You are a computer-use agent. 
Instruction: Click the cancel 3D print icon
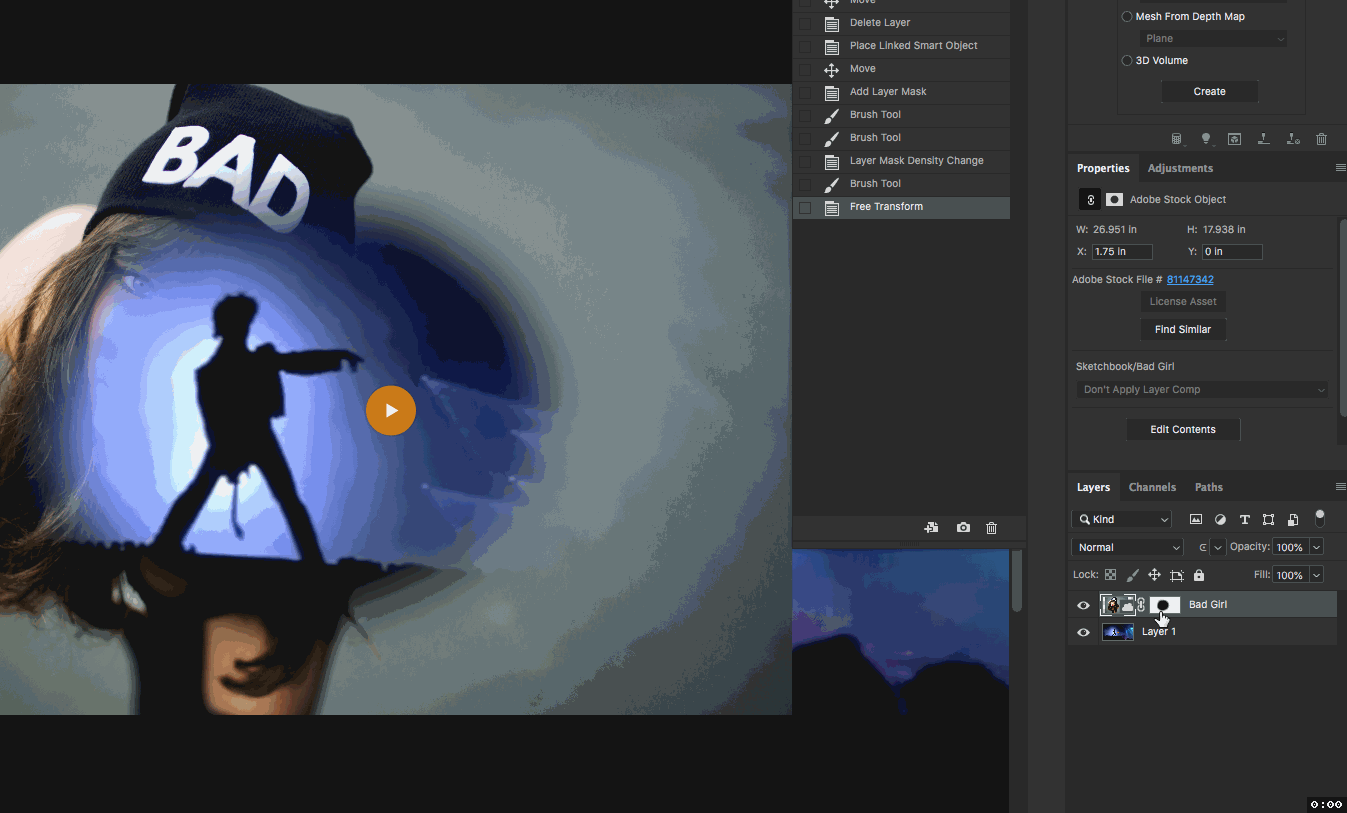[x=1293, y=139]
